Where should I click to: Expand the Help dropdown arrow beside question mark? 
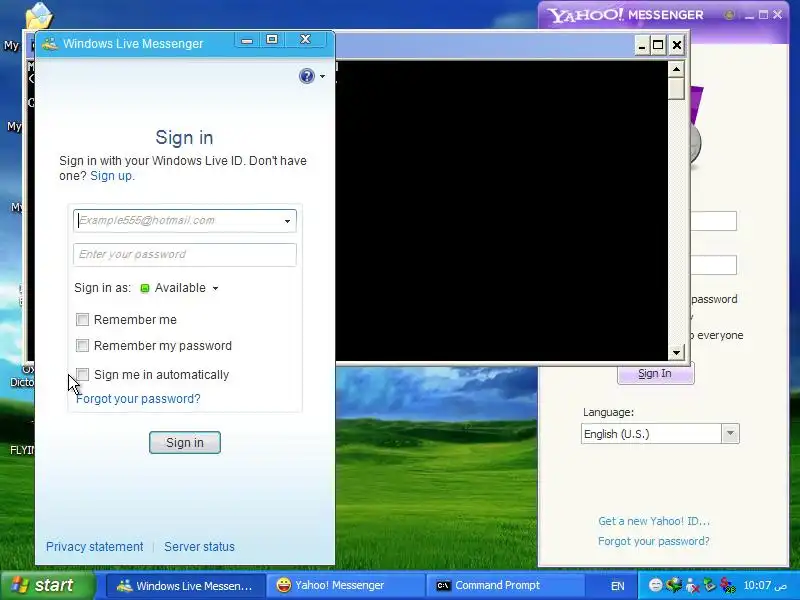(322, 77)
